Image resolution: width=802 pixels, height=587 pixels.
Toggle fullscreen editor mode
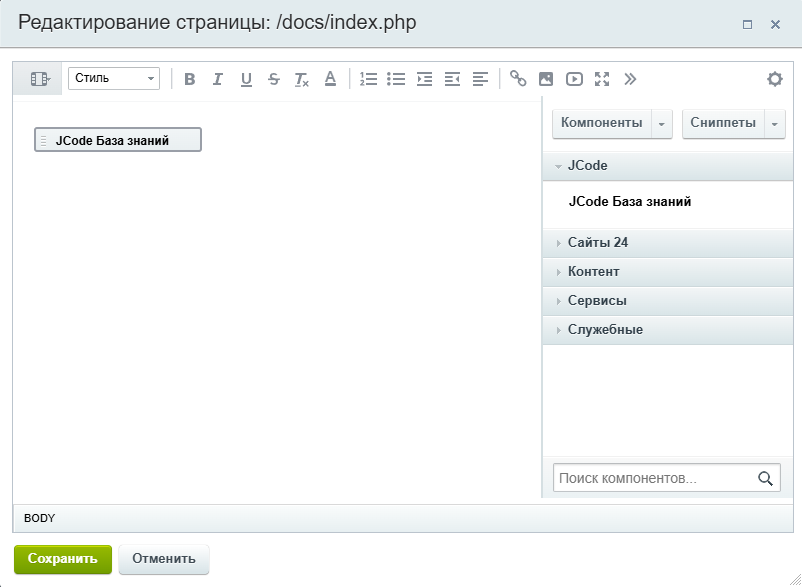pos(602,79)
